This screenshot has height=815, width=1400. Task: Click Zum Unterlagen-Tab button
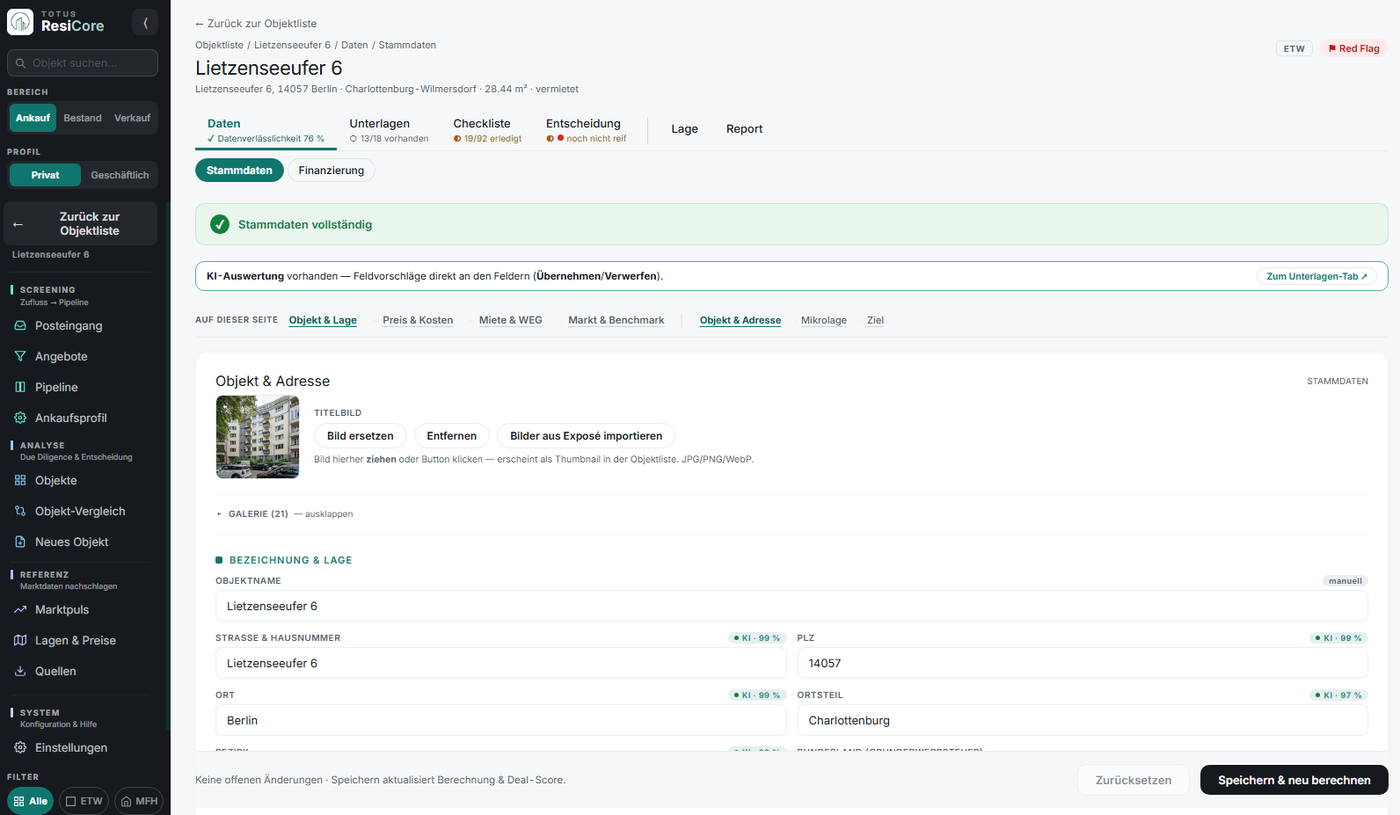(1316, 276)
